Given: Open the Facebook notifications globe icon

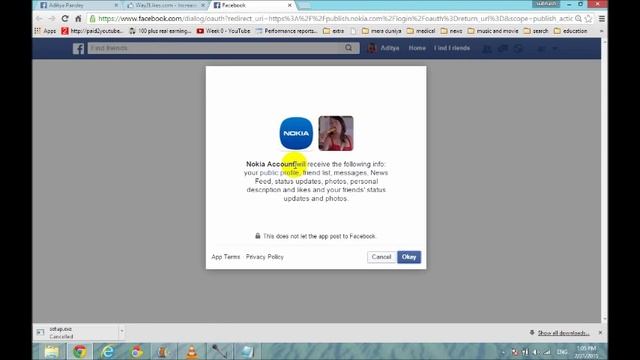Looking at the screenshot, I should click(518, 49).
